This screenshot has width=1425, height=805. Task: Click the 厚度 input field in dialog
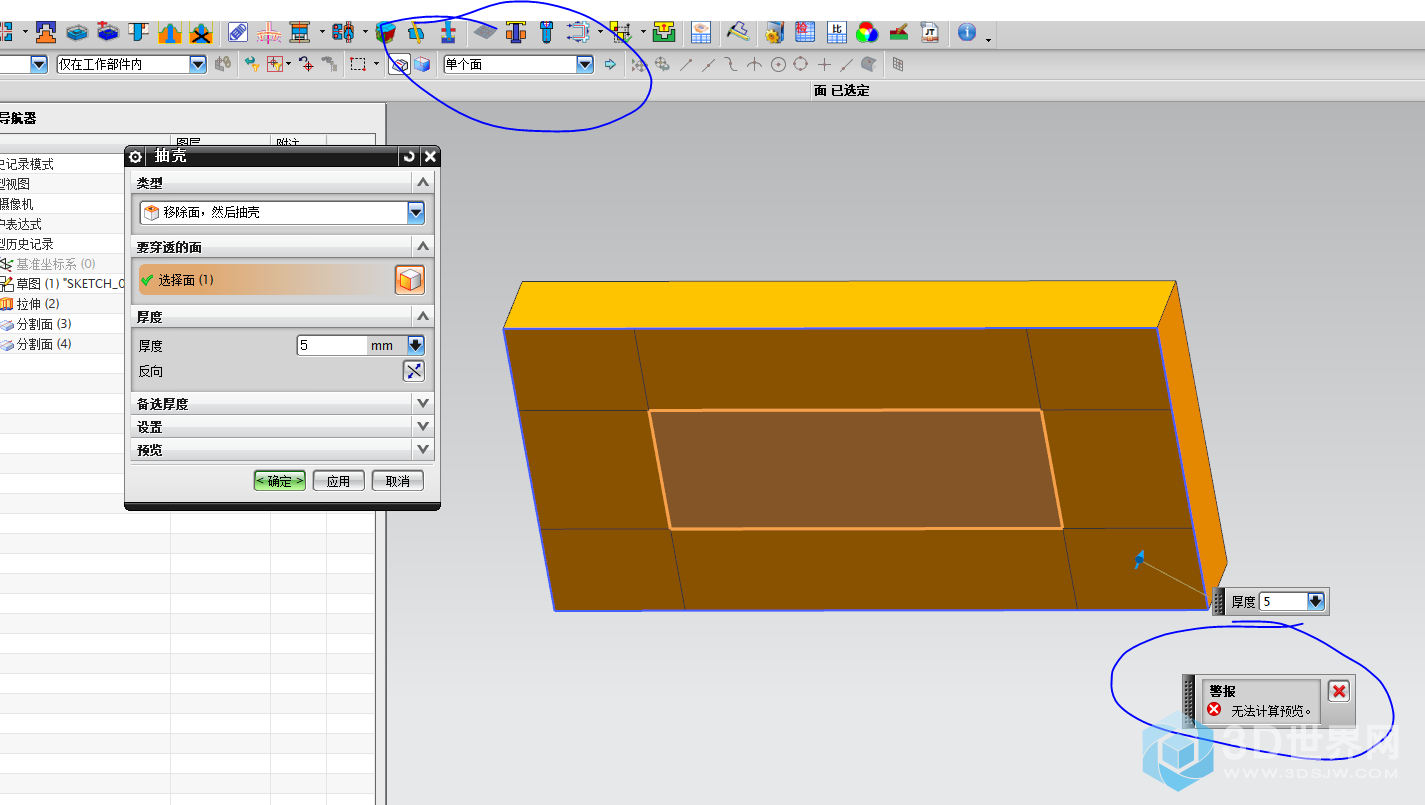coord(332,345)
